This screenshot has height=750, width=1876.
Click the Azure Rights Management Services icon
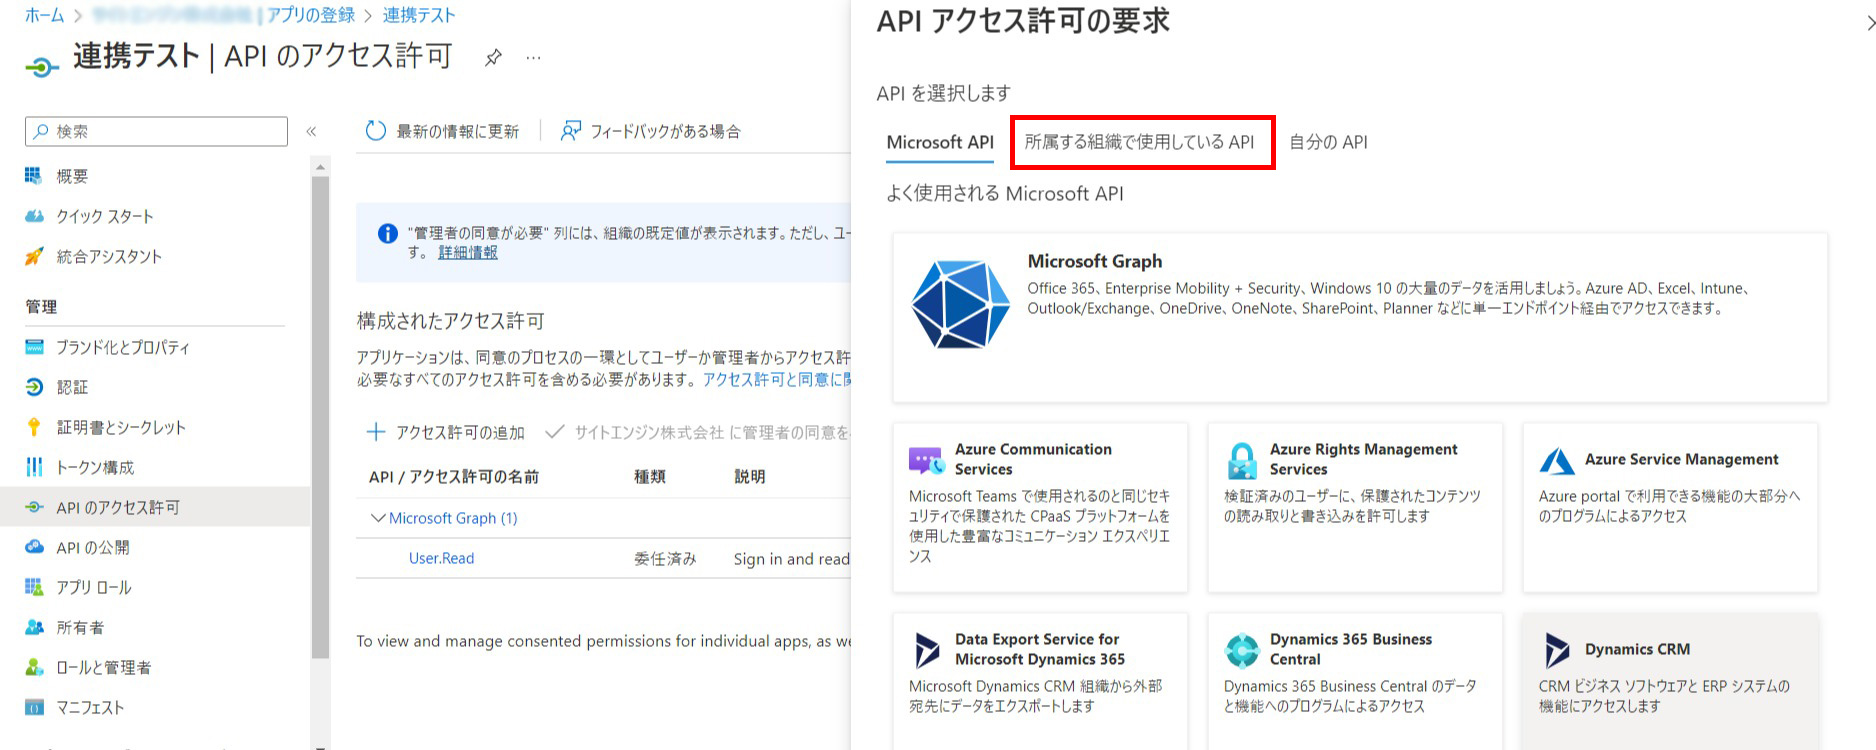tap(1242, 460)
